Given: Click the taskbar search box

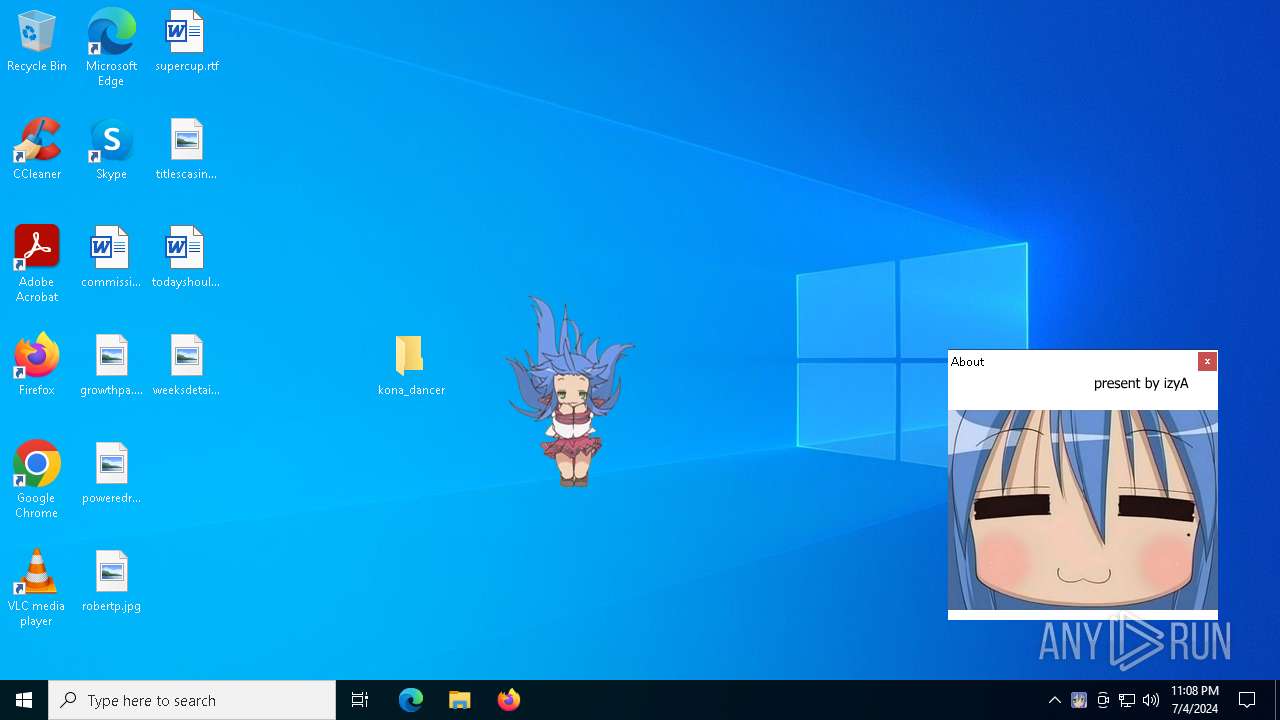Looking at the screenshot, I should [x=192, y=700].
